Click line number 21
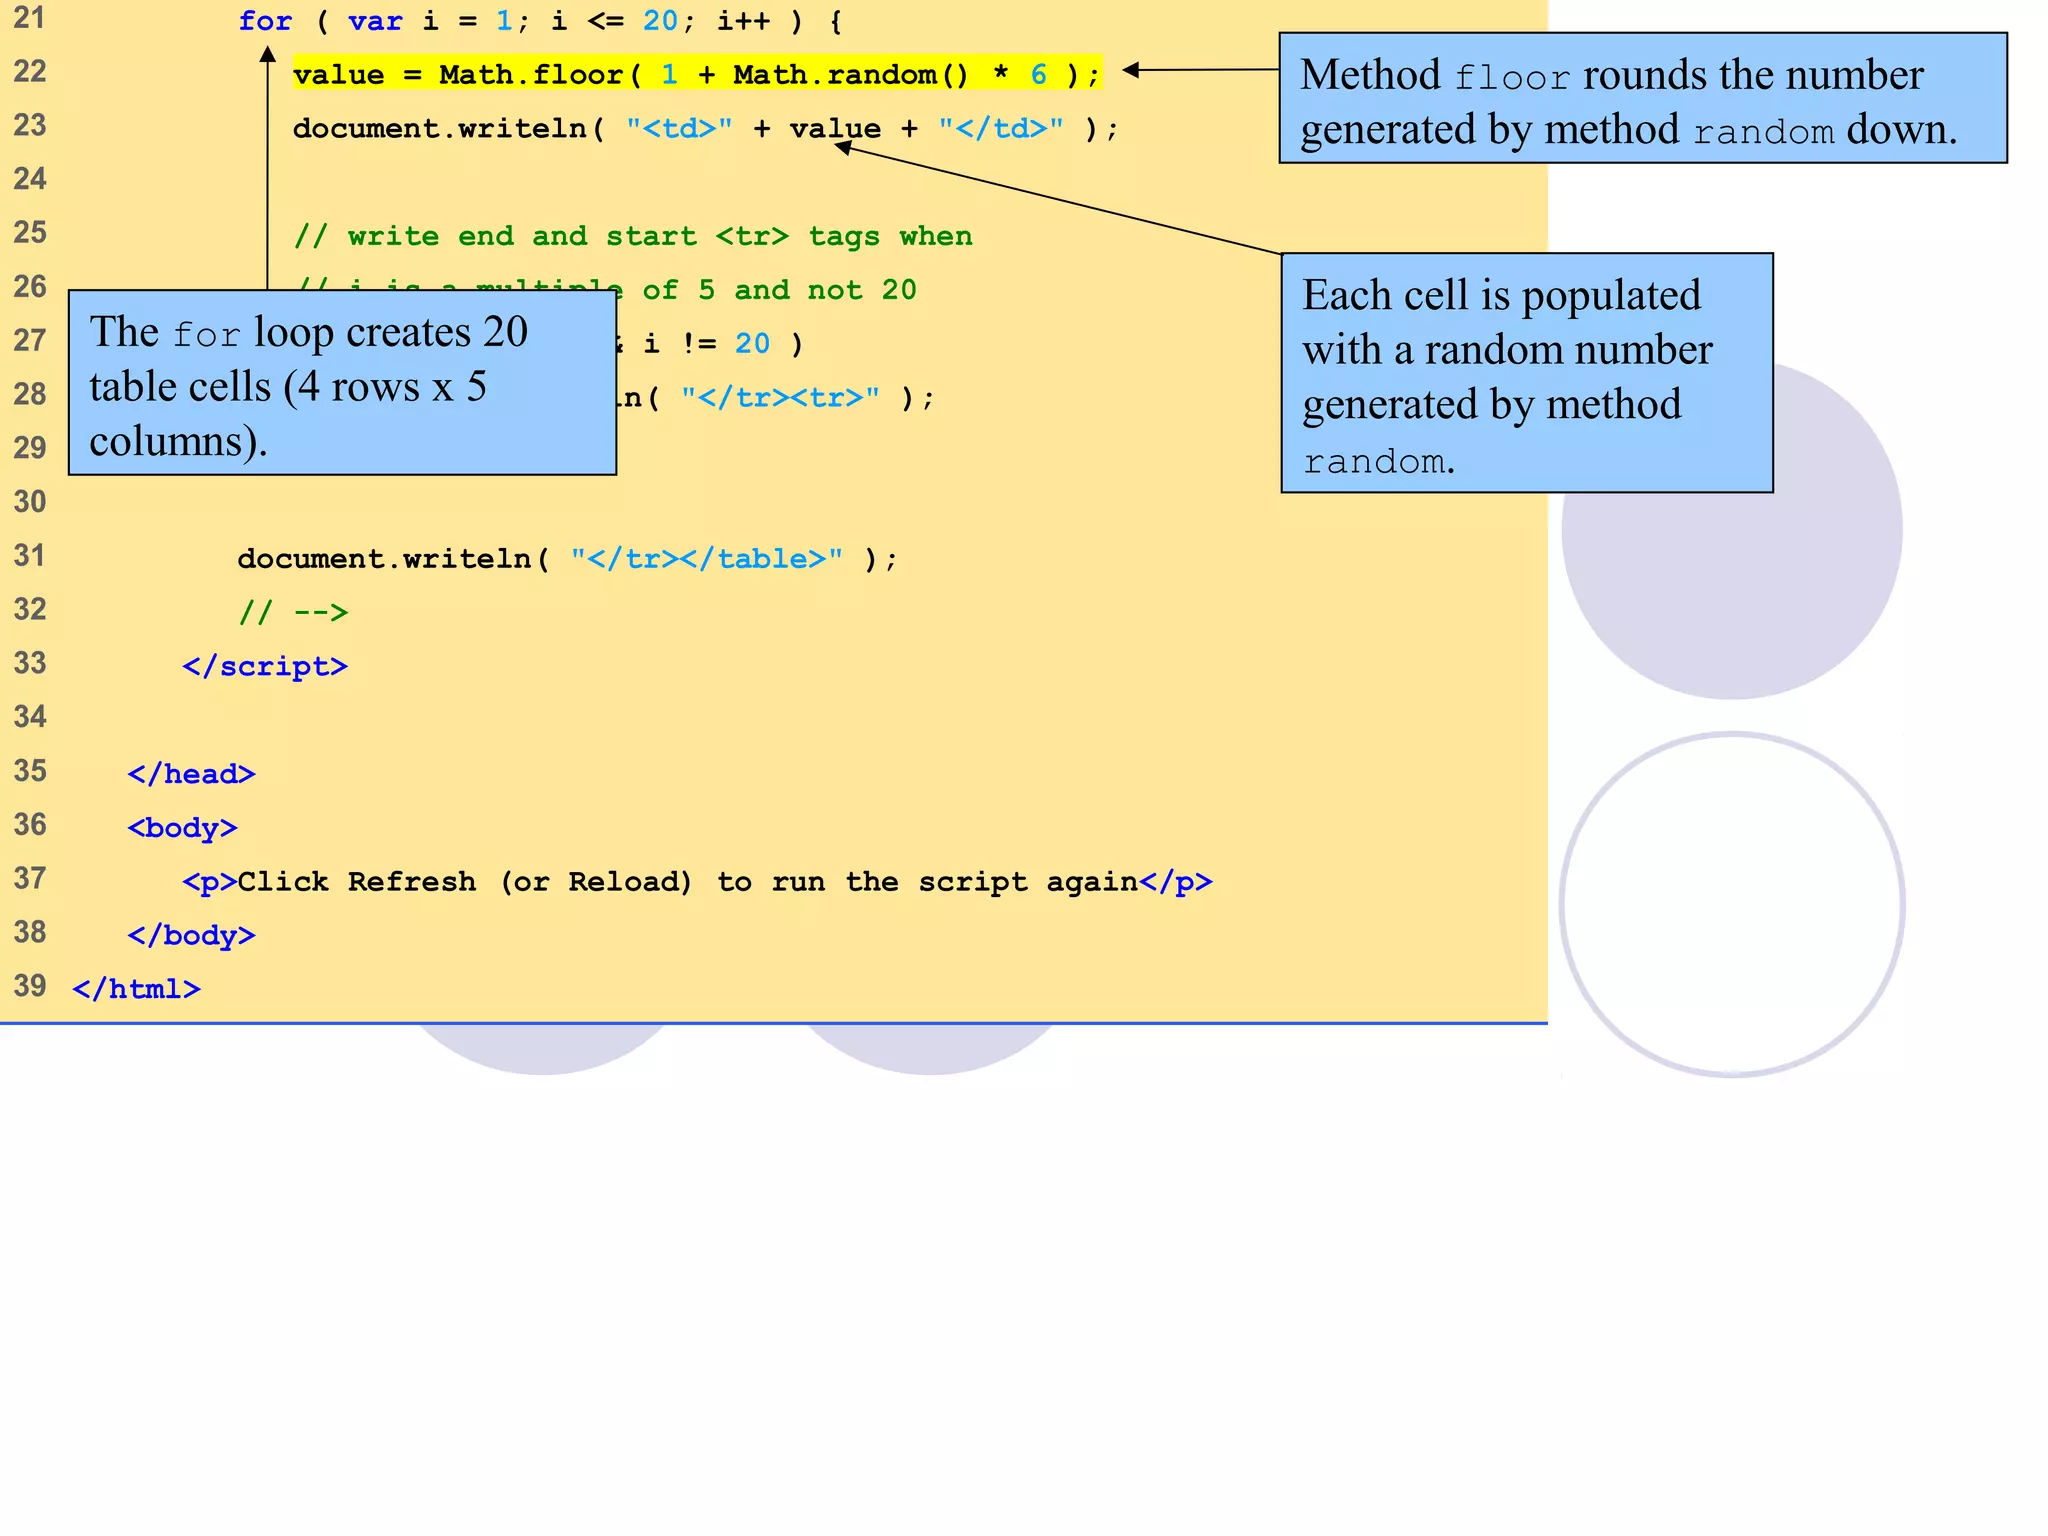The image size is (2048, 1536). pos(30,18)
